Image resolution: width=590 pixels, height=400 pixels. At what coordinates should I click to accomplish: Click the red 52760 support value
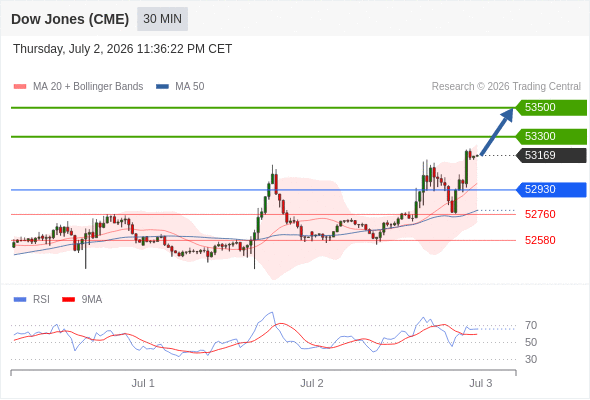pos(540,214)
